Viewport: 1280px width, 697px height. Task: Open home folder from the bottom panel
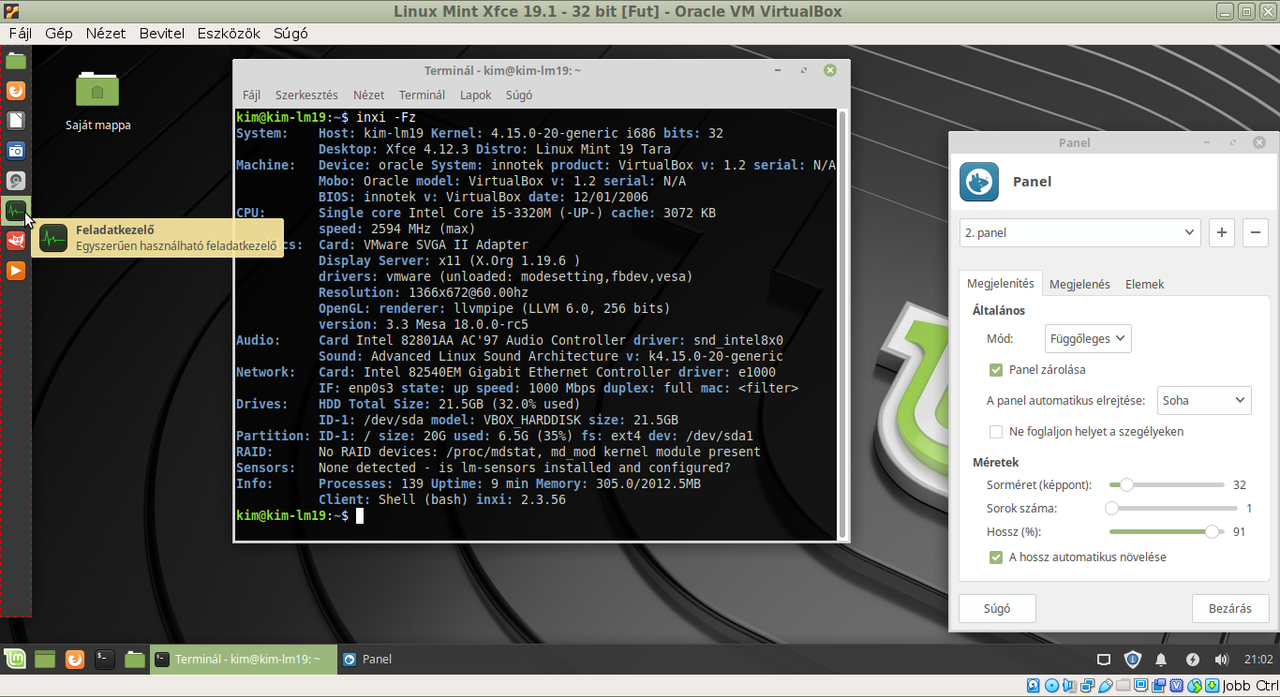[134, 659]
